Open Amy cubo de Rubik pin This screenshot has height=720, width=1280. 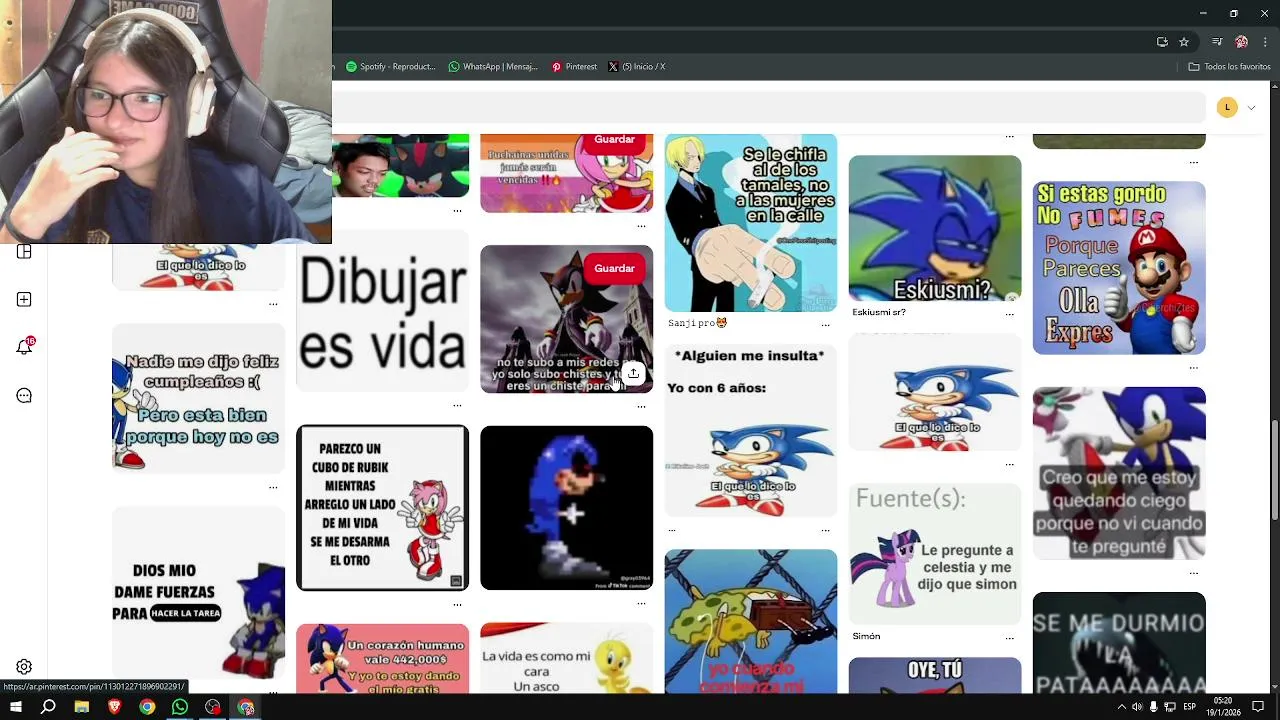pos(382,508)
